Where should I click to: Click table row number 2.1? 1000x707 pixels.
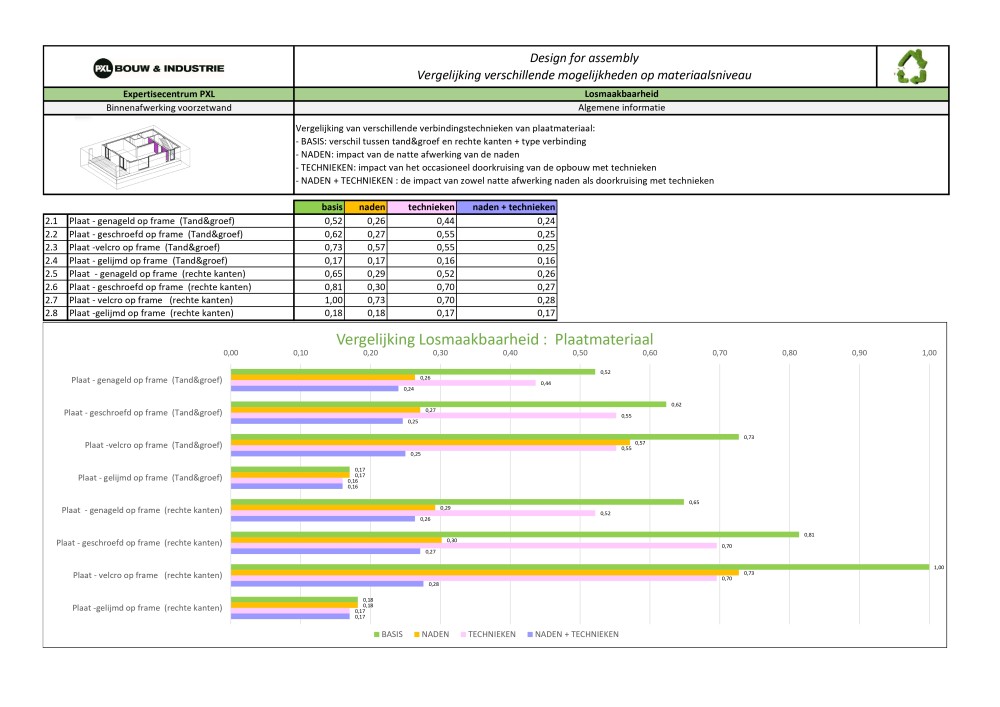tap(55, 221)
